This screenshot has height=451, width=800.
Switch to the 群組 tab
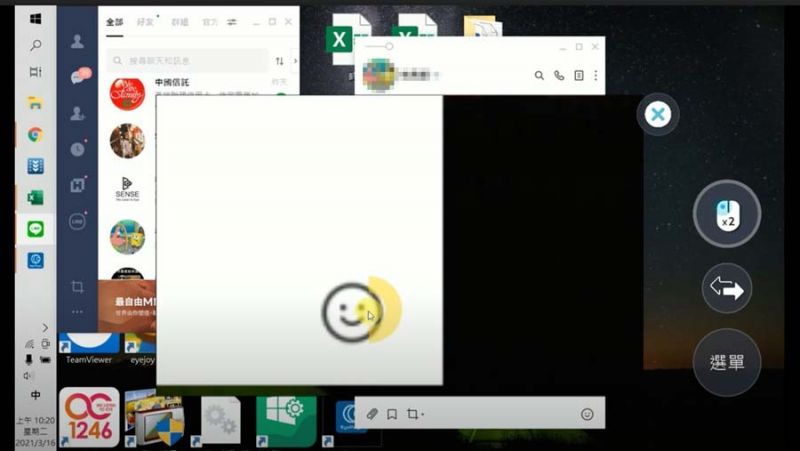pyautogui.click(x=178, y=22)
